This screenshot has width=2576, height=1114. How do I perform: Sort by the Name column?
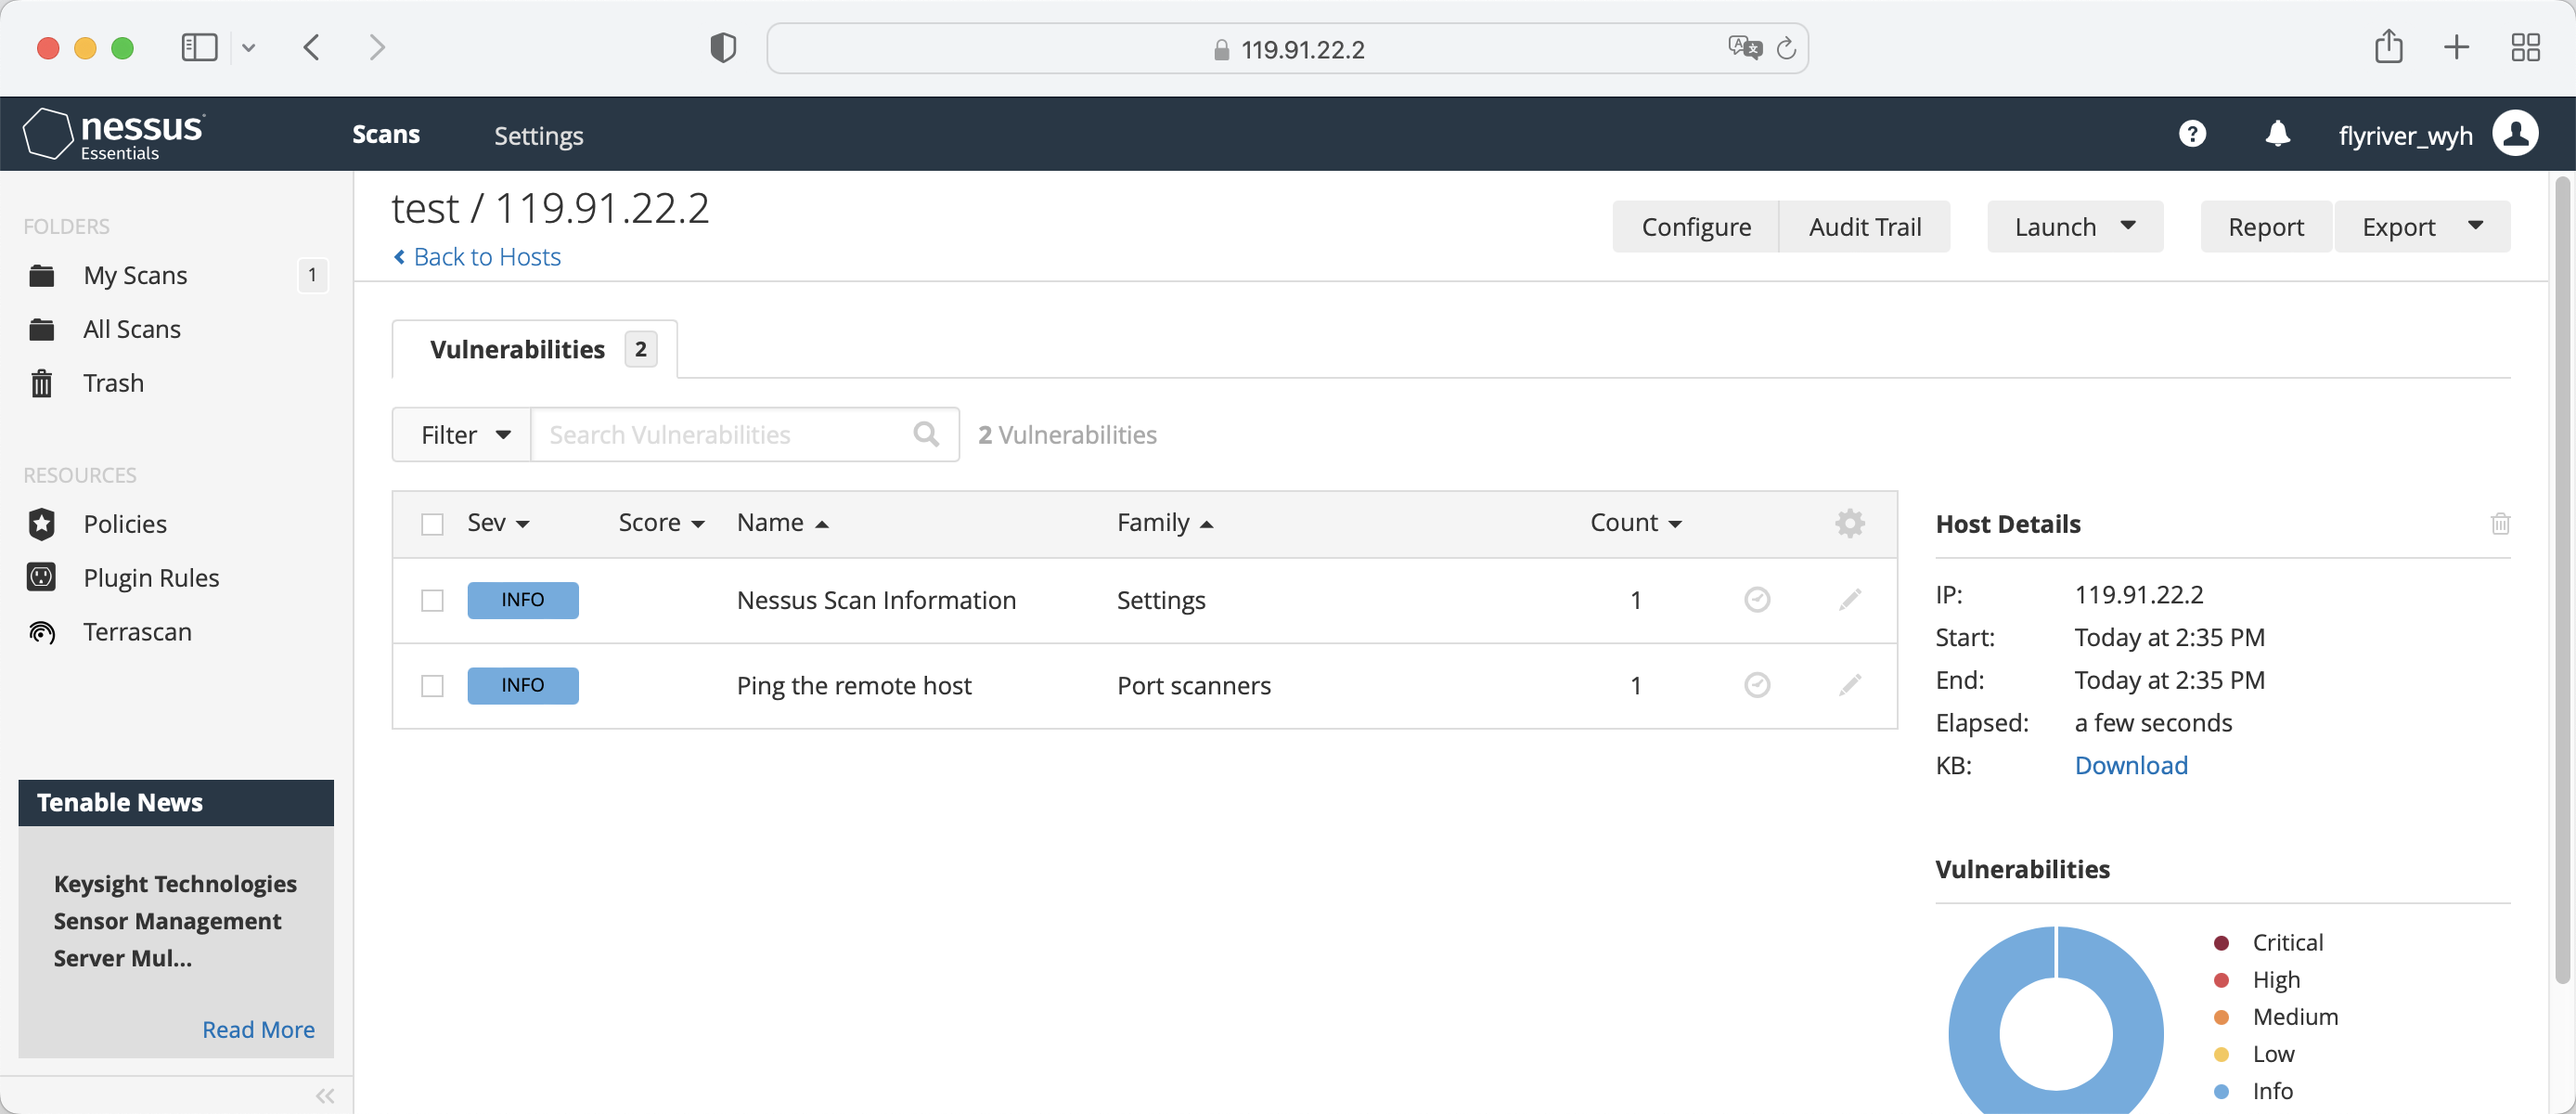[x=783, y=523]
